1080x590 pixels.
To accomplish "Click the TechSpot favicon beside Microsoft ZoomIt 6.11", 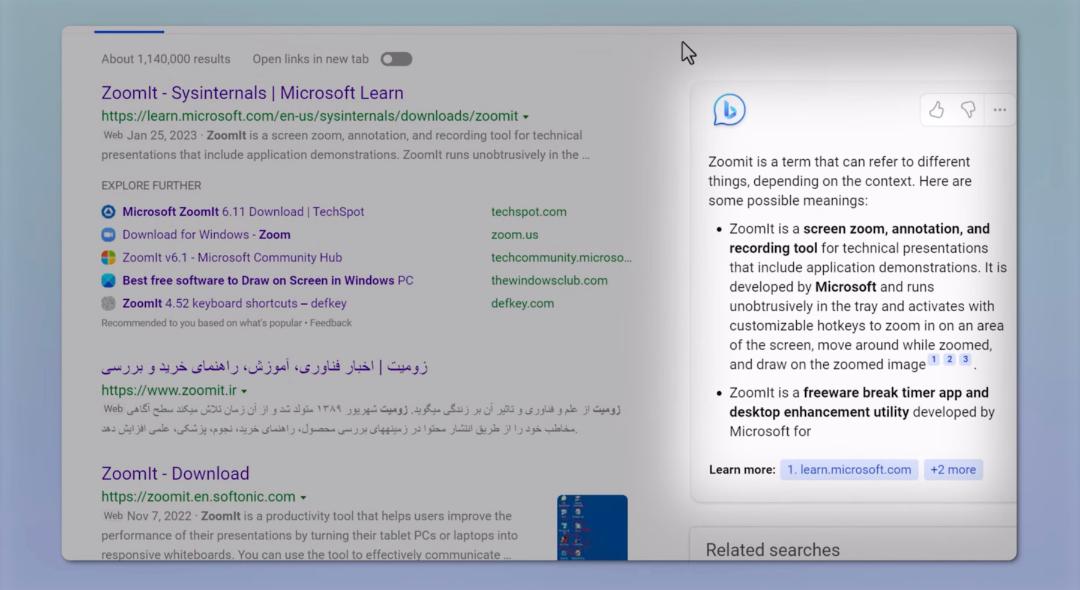I will 108,212.
